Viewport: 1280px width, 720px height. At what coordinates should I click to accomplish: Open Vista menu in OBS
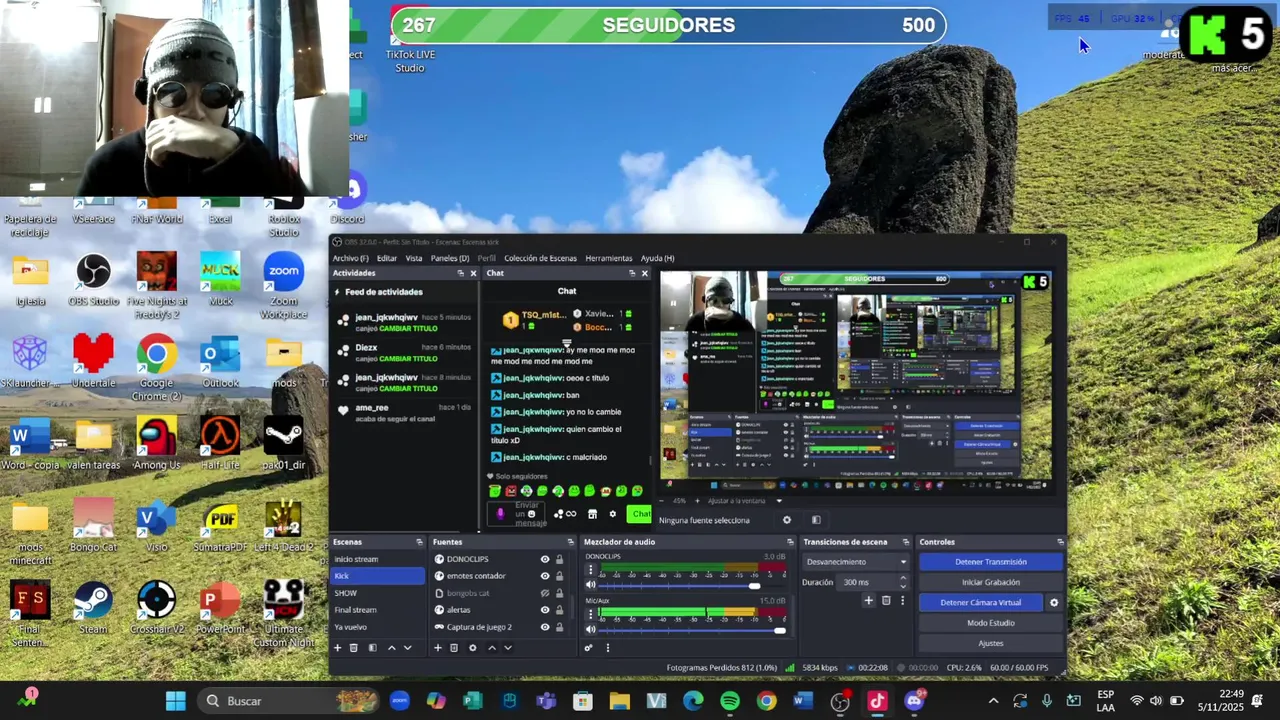pos(414,258)
